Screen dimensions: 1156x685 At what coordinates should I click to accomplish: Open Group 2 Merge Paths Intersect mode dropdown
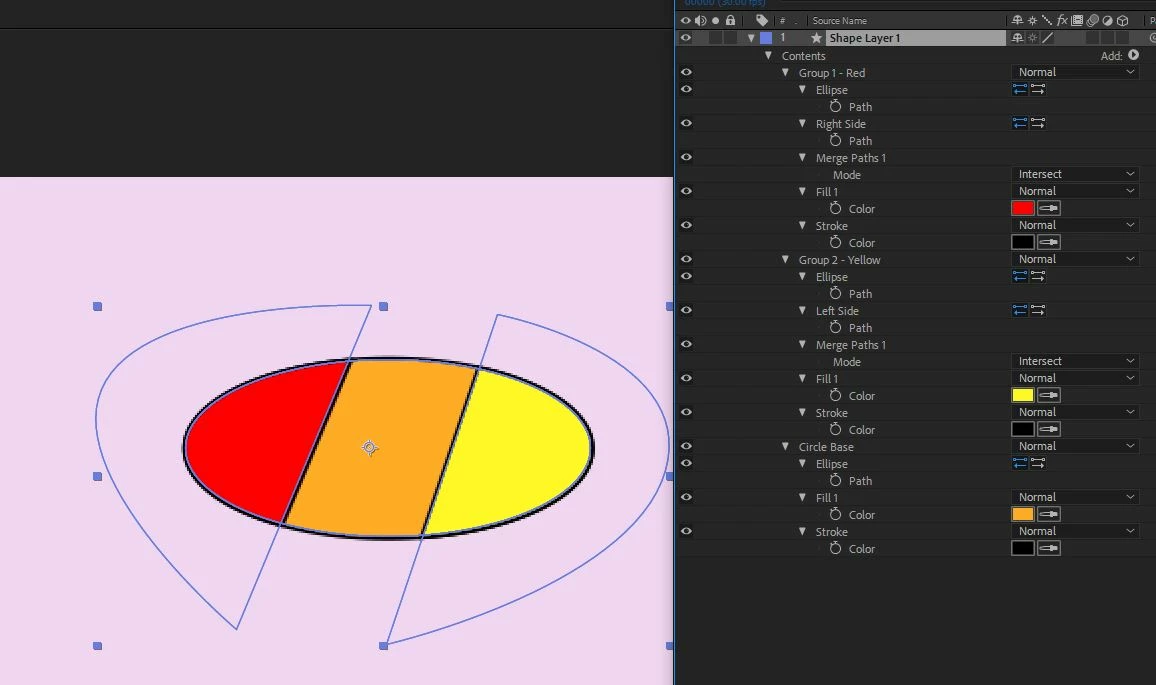1076,361
